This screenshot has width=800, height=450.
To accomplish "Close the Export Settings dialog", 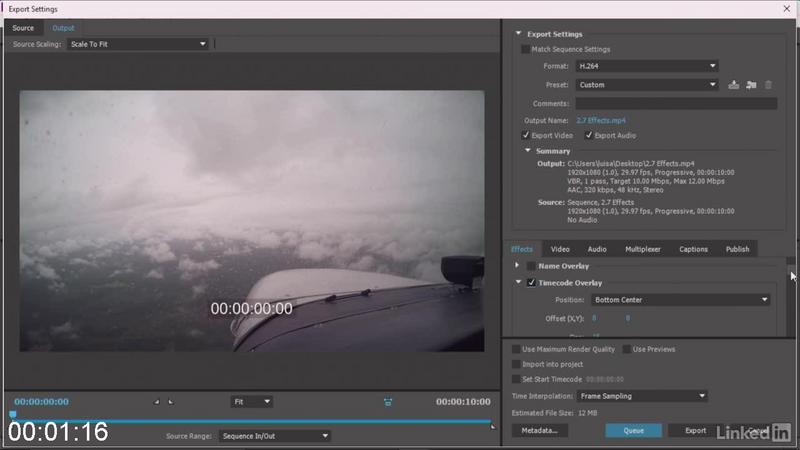I will (786, 9).
